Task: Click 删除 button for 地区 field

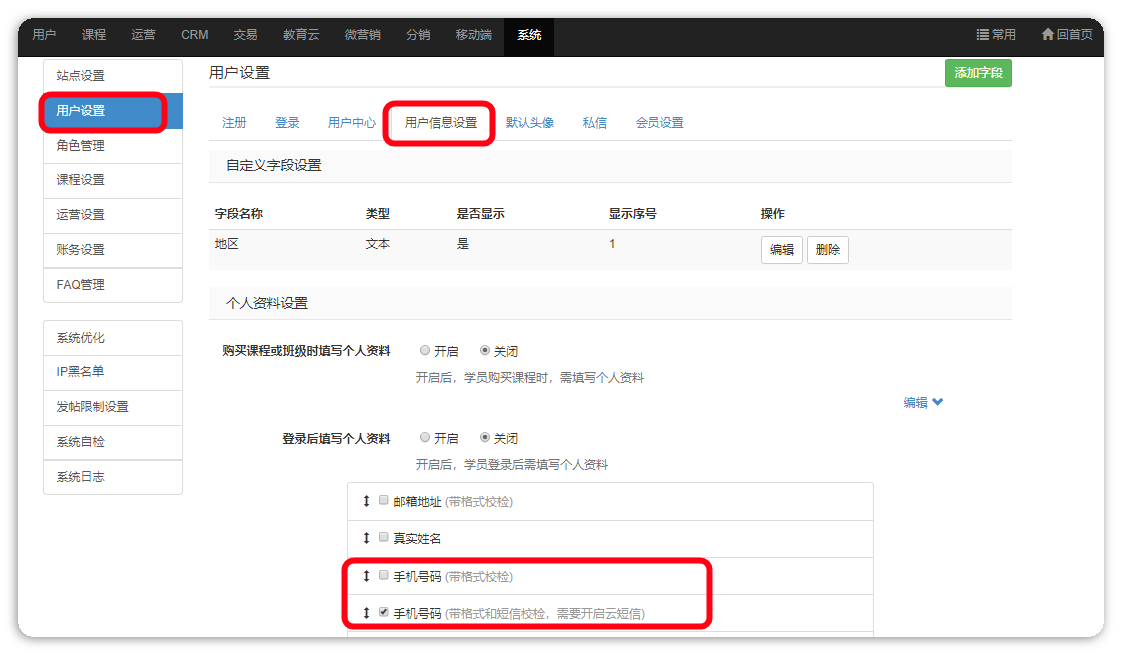Action: pos(827,250)
